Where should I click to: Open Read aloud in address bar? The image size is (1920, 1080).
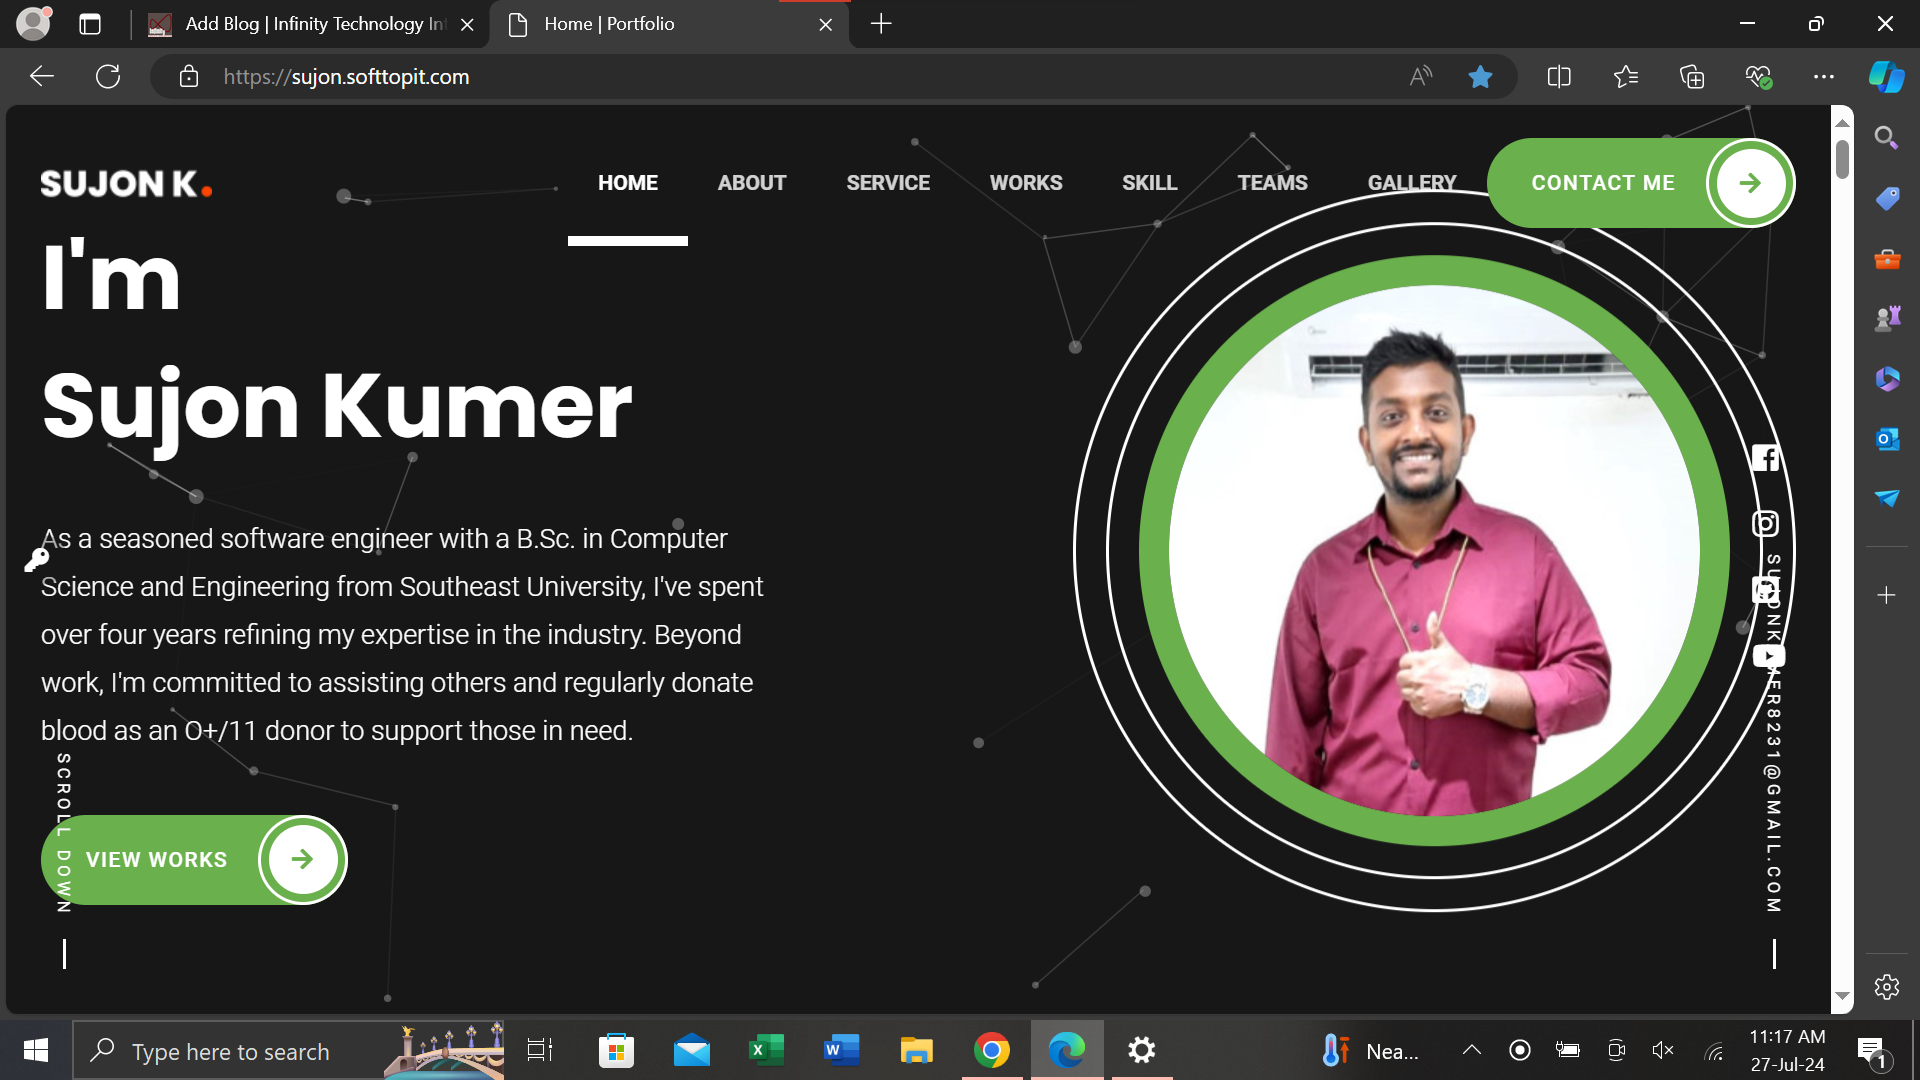(x=1420, y=76)
